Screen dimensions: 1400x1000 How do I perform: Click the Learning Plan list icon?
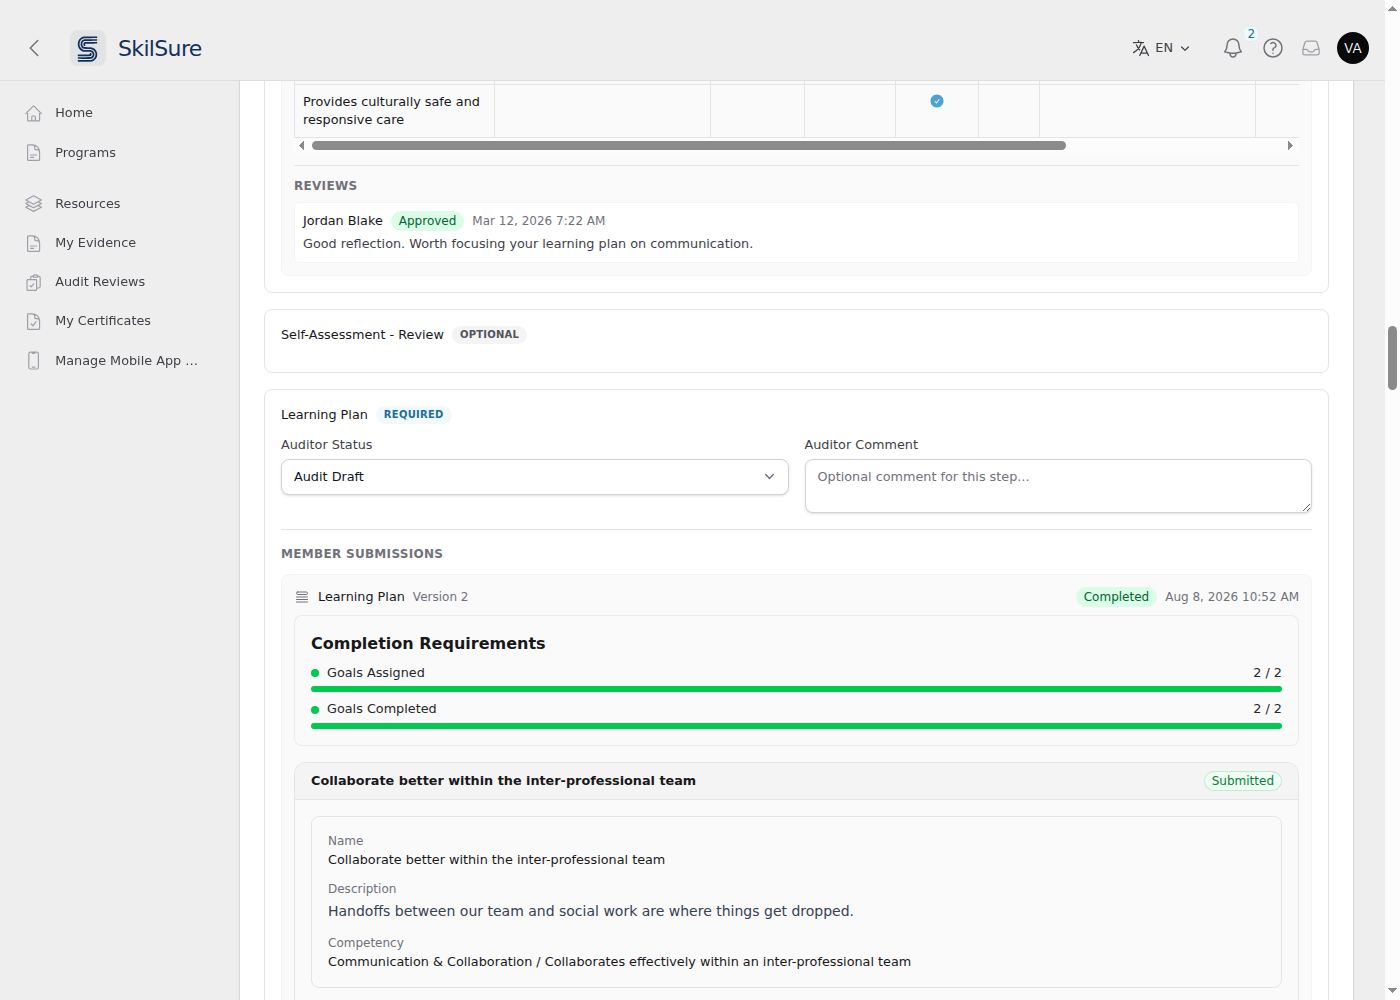tap(302, 597)
